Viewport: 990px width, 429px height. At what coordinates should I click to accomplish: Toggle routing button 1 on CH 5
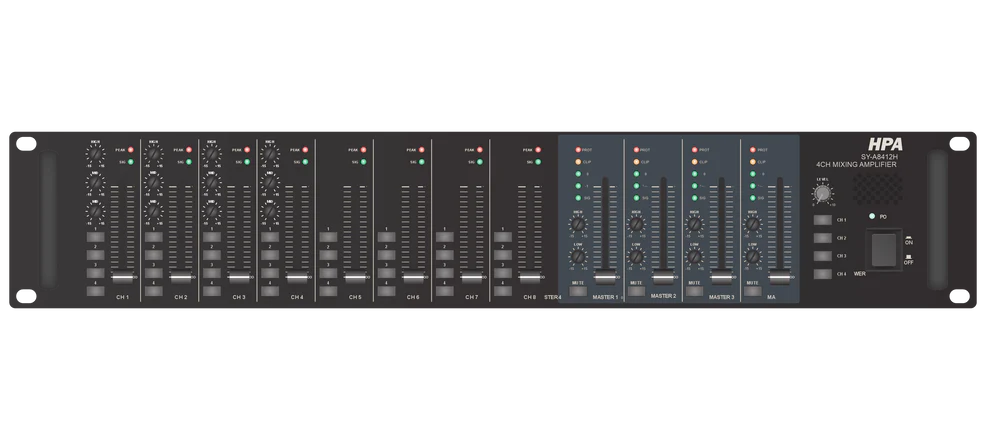[x=328, y=237]
